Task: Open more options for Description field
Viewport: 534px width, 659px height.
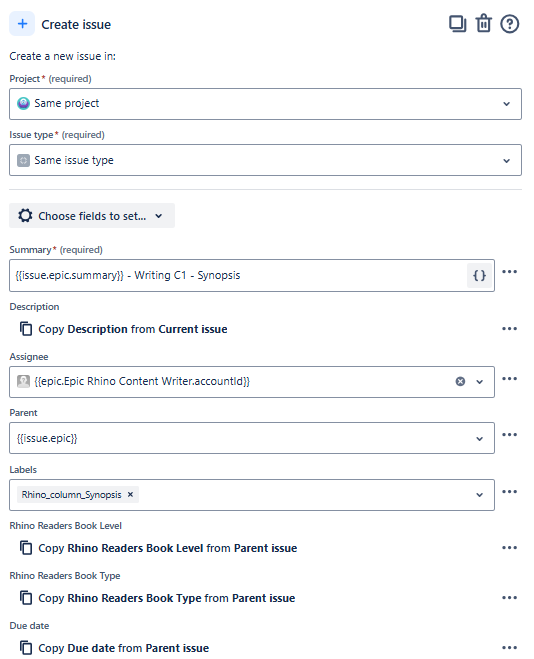Action: pyautogui.click(x=510, y=329)
